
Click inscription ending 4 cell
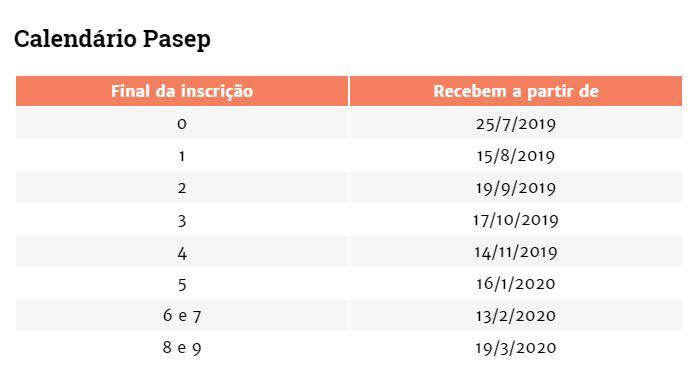point(182,252)
